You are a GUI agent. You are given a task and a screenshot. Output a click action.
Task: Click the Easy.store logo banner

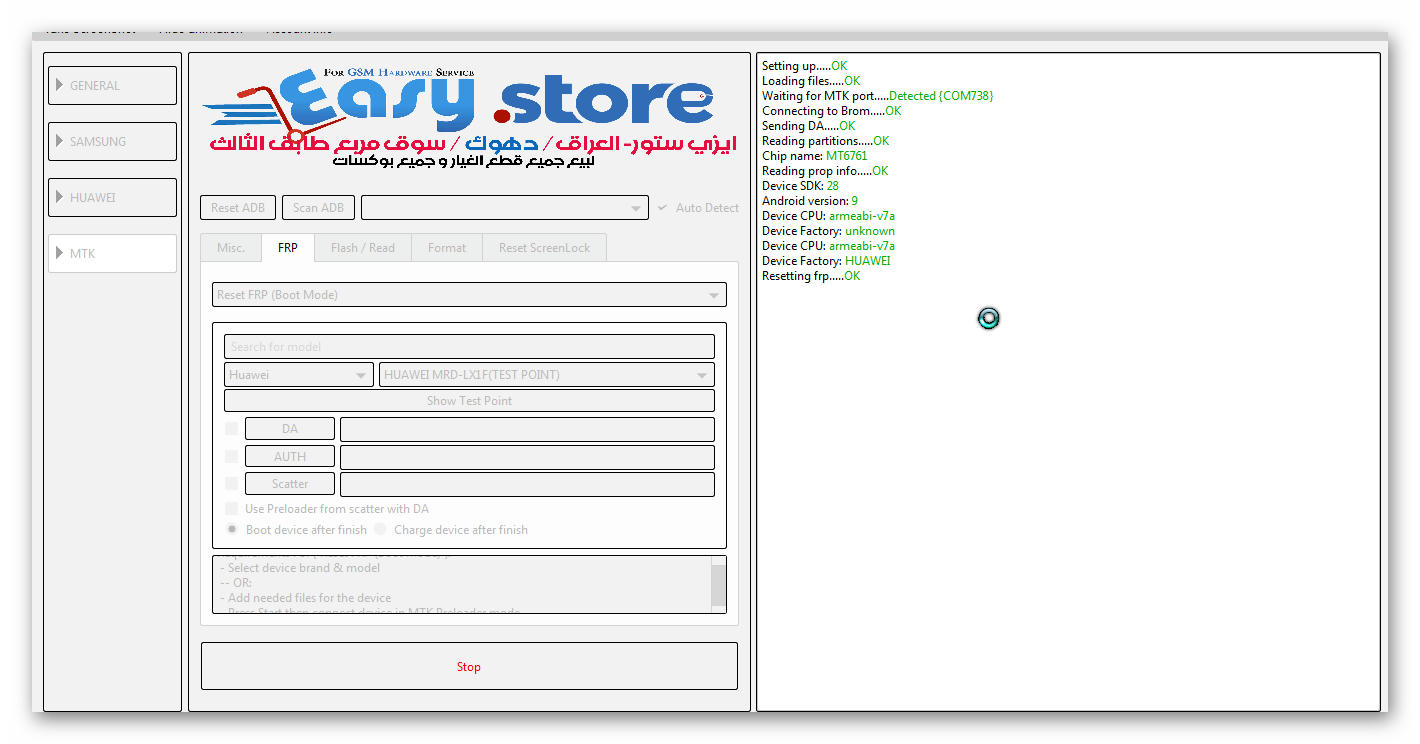click(470, 117)
